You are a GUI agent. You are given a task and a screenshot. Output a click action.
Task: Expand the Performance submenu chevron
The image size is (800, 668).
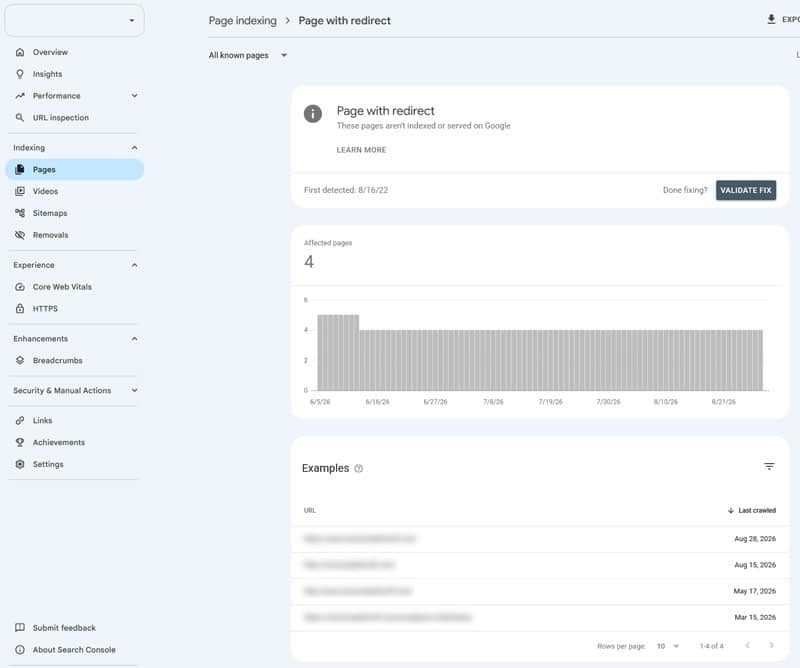(135, 95)
